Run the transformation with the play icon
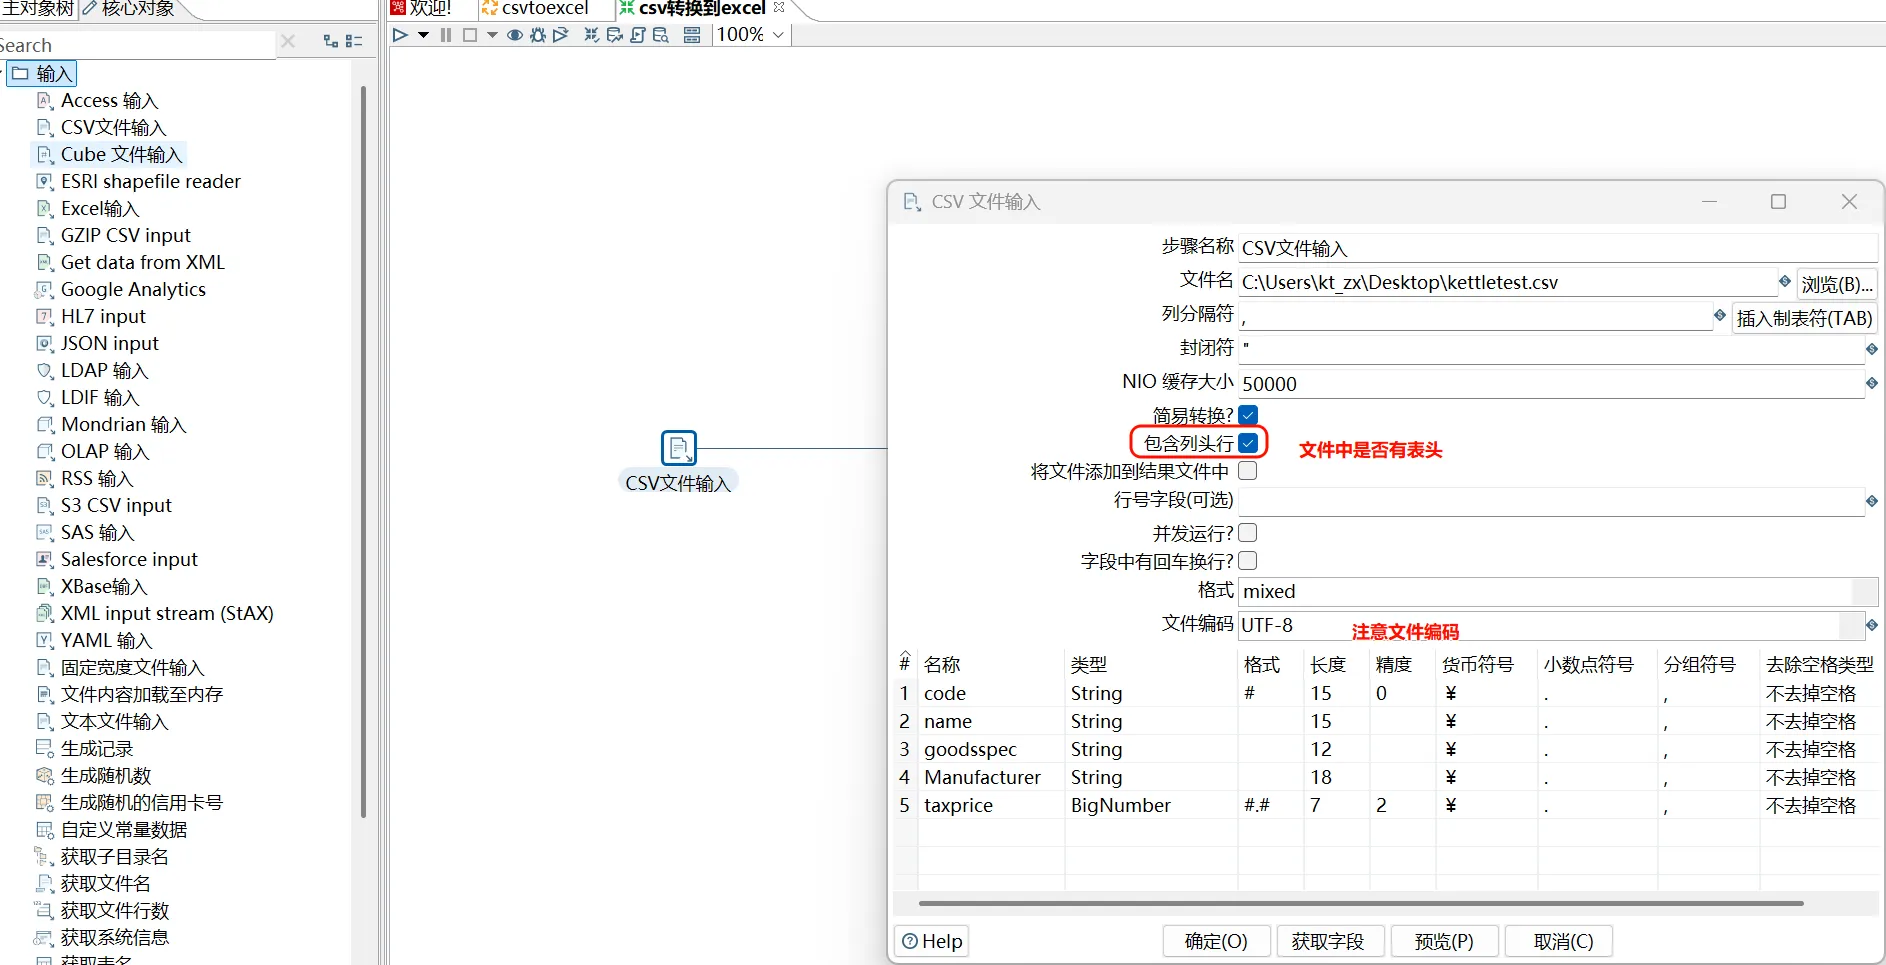 pos(400,35)
